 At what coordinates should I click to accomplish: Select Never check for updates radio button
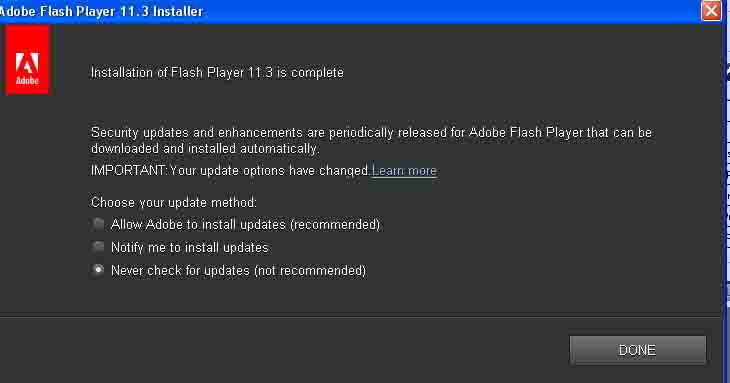98,270
